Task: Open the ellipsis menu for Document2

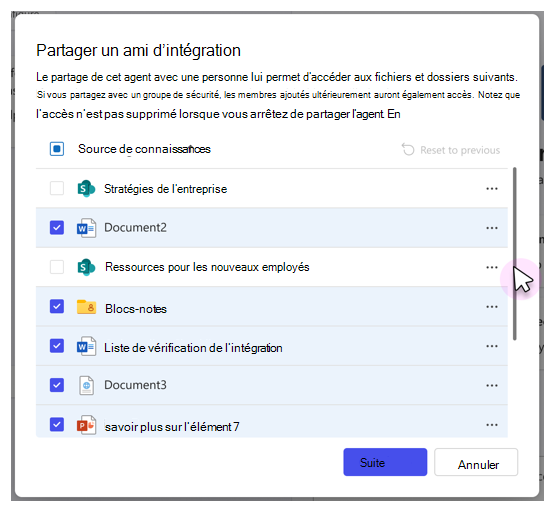Action: coord(492,228)
